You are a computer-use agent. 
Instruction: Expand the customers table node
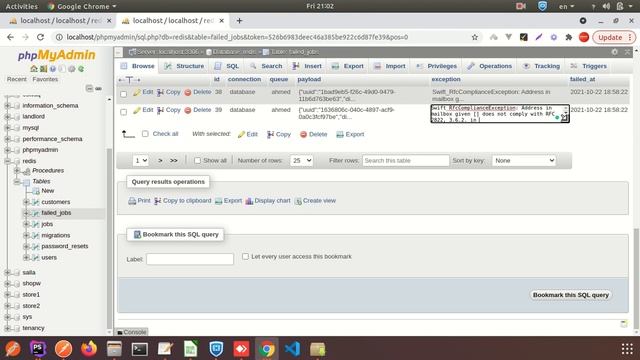click(x=27, y=202)
